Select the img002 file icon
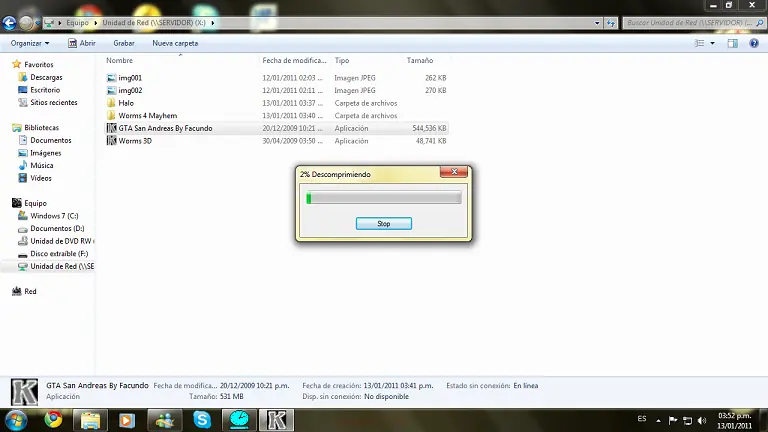 click(111, 90)
